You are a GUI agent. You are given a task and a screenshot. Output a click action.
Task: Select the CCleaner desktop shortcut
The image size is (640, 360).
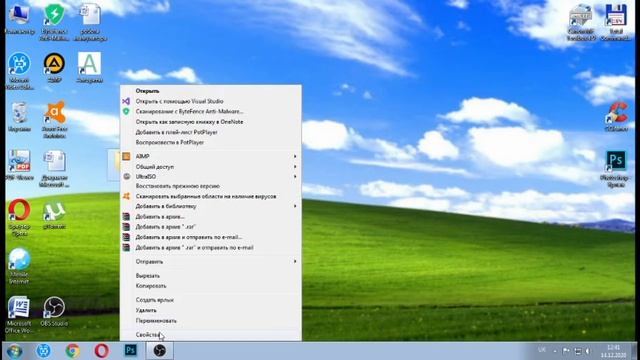[616, 117]
